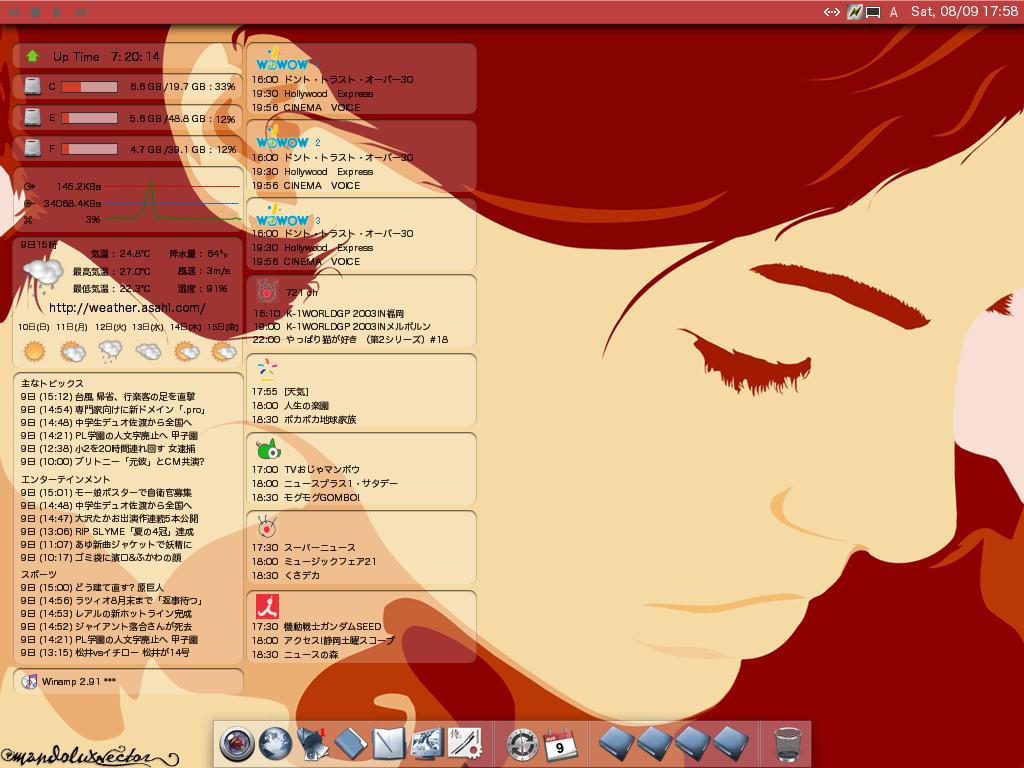Click the rainy forecast icon for 12日(火)
Image resolution: width=1024 pixels, height=768 pixels.
pyautogui.click(x=110, y=351)
